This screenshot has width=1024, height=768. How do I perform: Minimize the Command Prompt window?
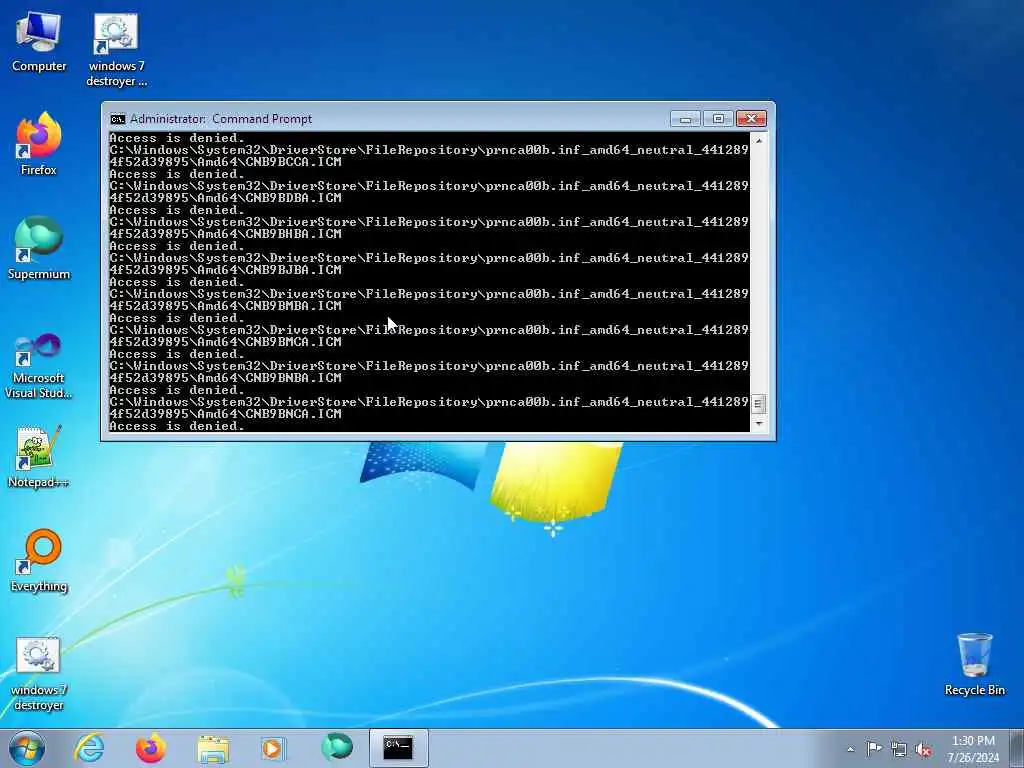point(685,119)
